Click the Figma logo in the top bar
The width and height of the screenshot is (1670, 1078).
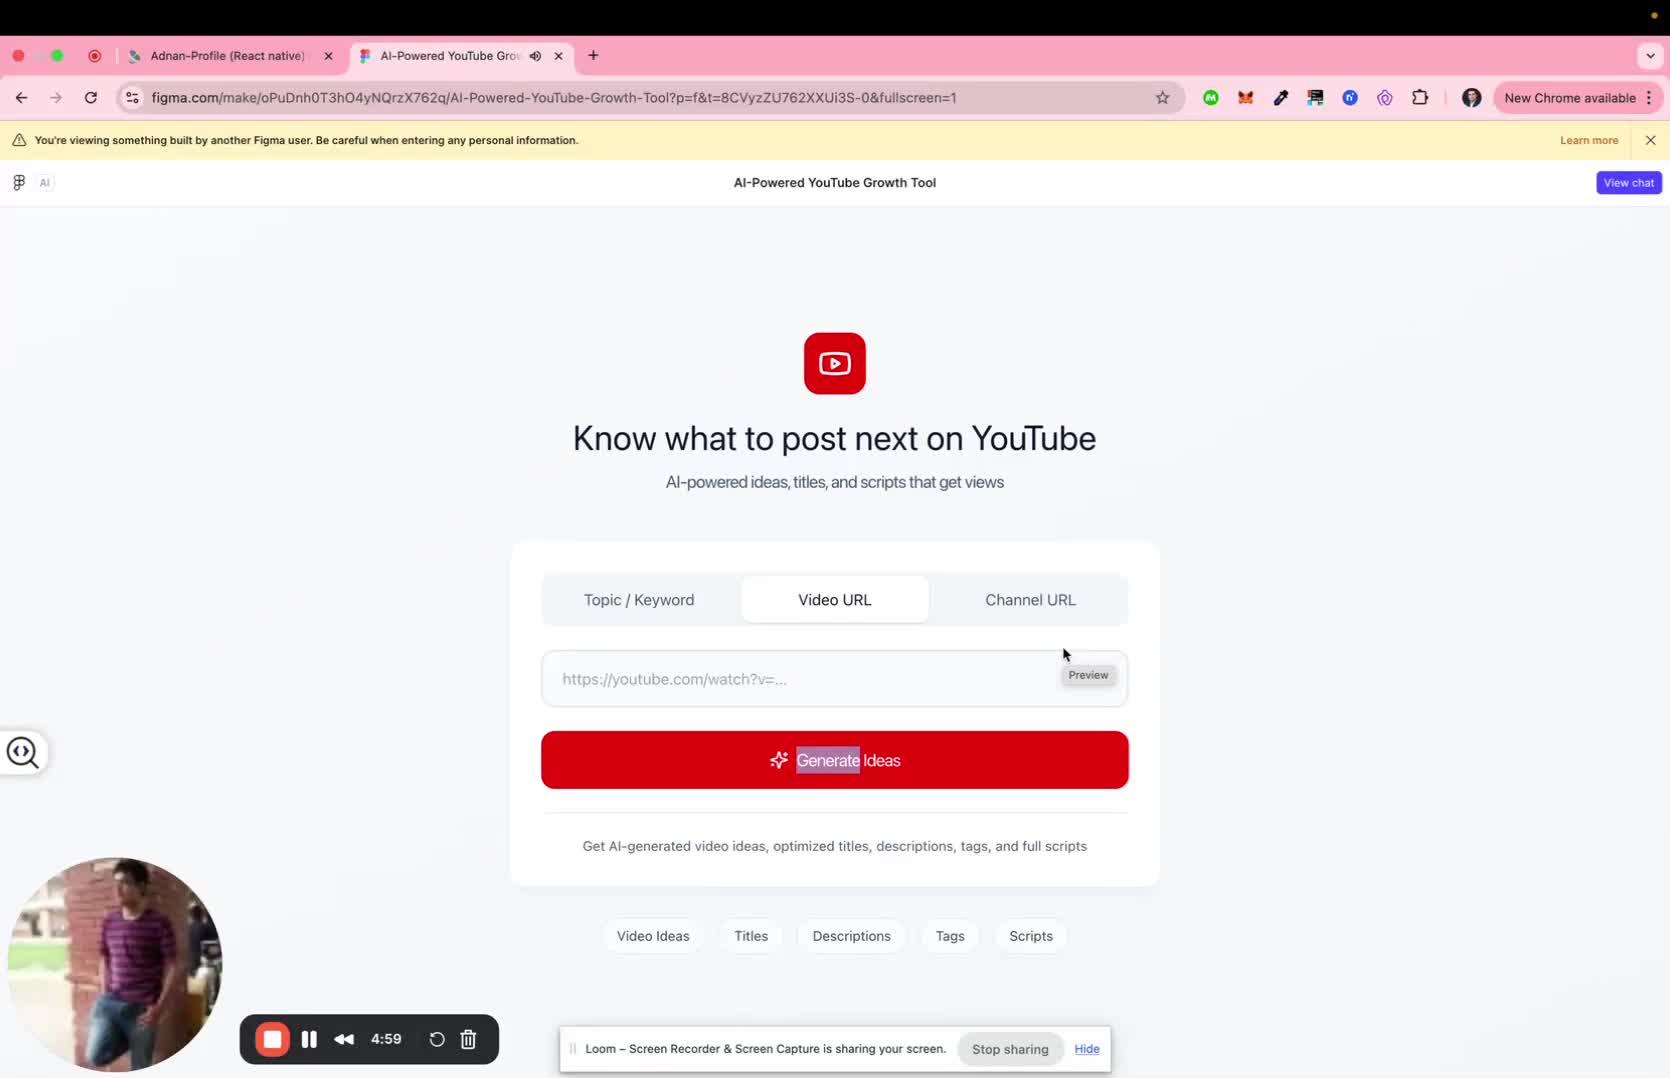pos(19,182)
